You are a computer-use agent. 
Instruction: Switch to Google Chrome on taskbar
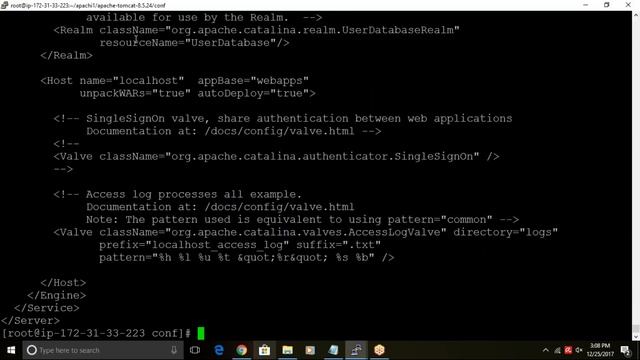click(x=242, y=350)
